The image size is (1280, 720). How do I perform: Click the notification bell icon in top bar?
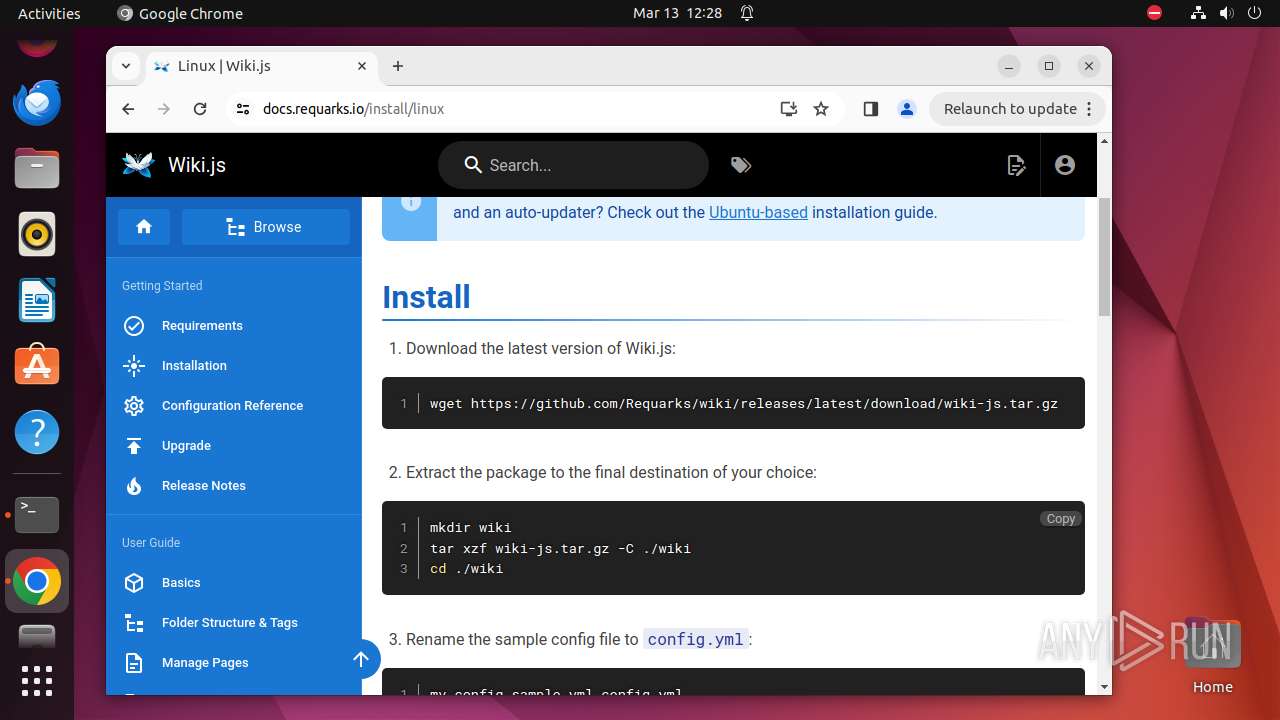pyautogui.click(x=747, y=13)
